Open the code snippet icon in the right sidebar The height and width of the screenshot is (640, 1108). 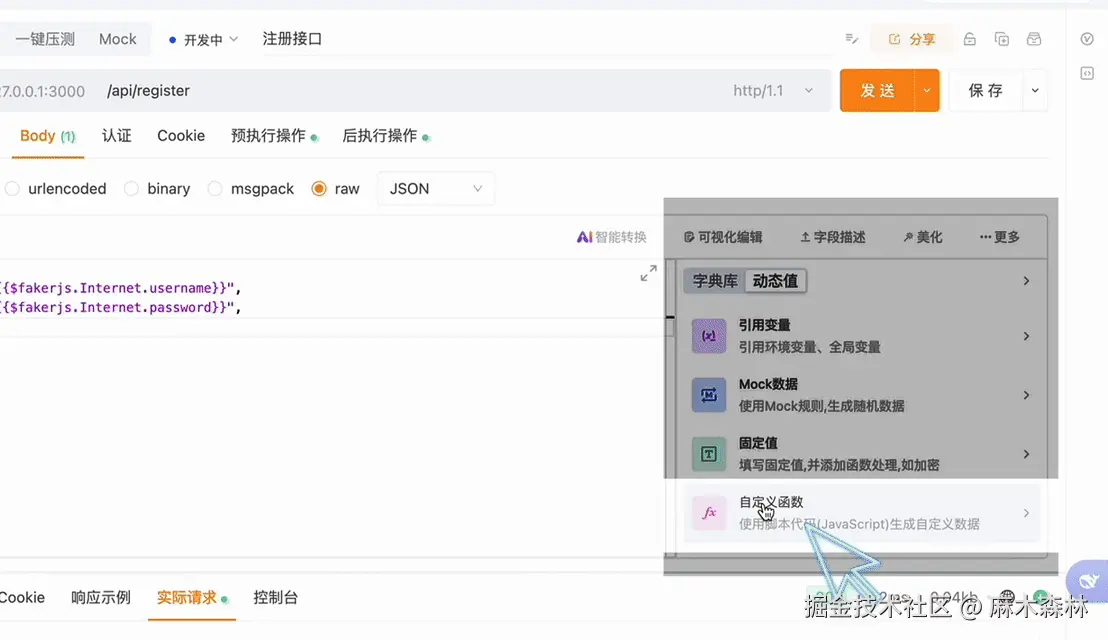point(1087,73)
